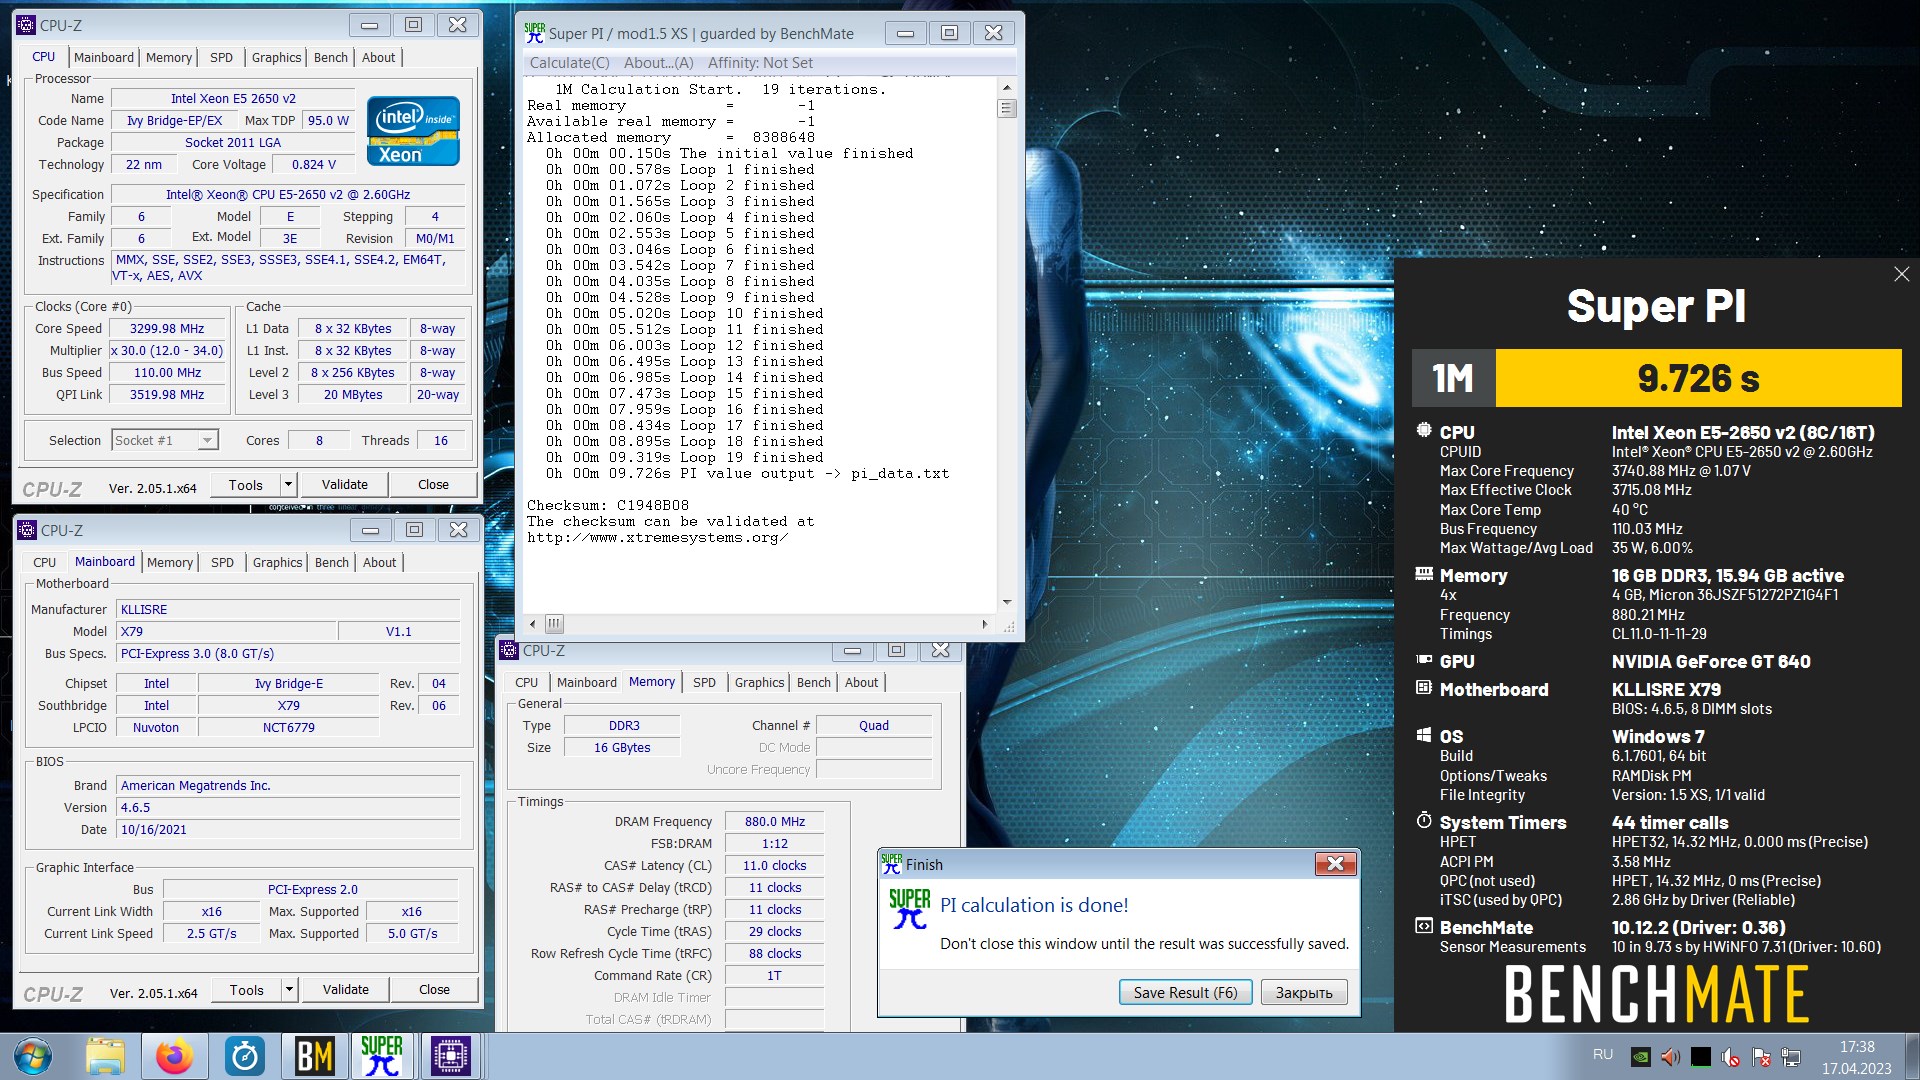Click the Intel Xeon logo in CPU-Z

[413, 131]
